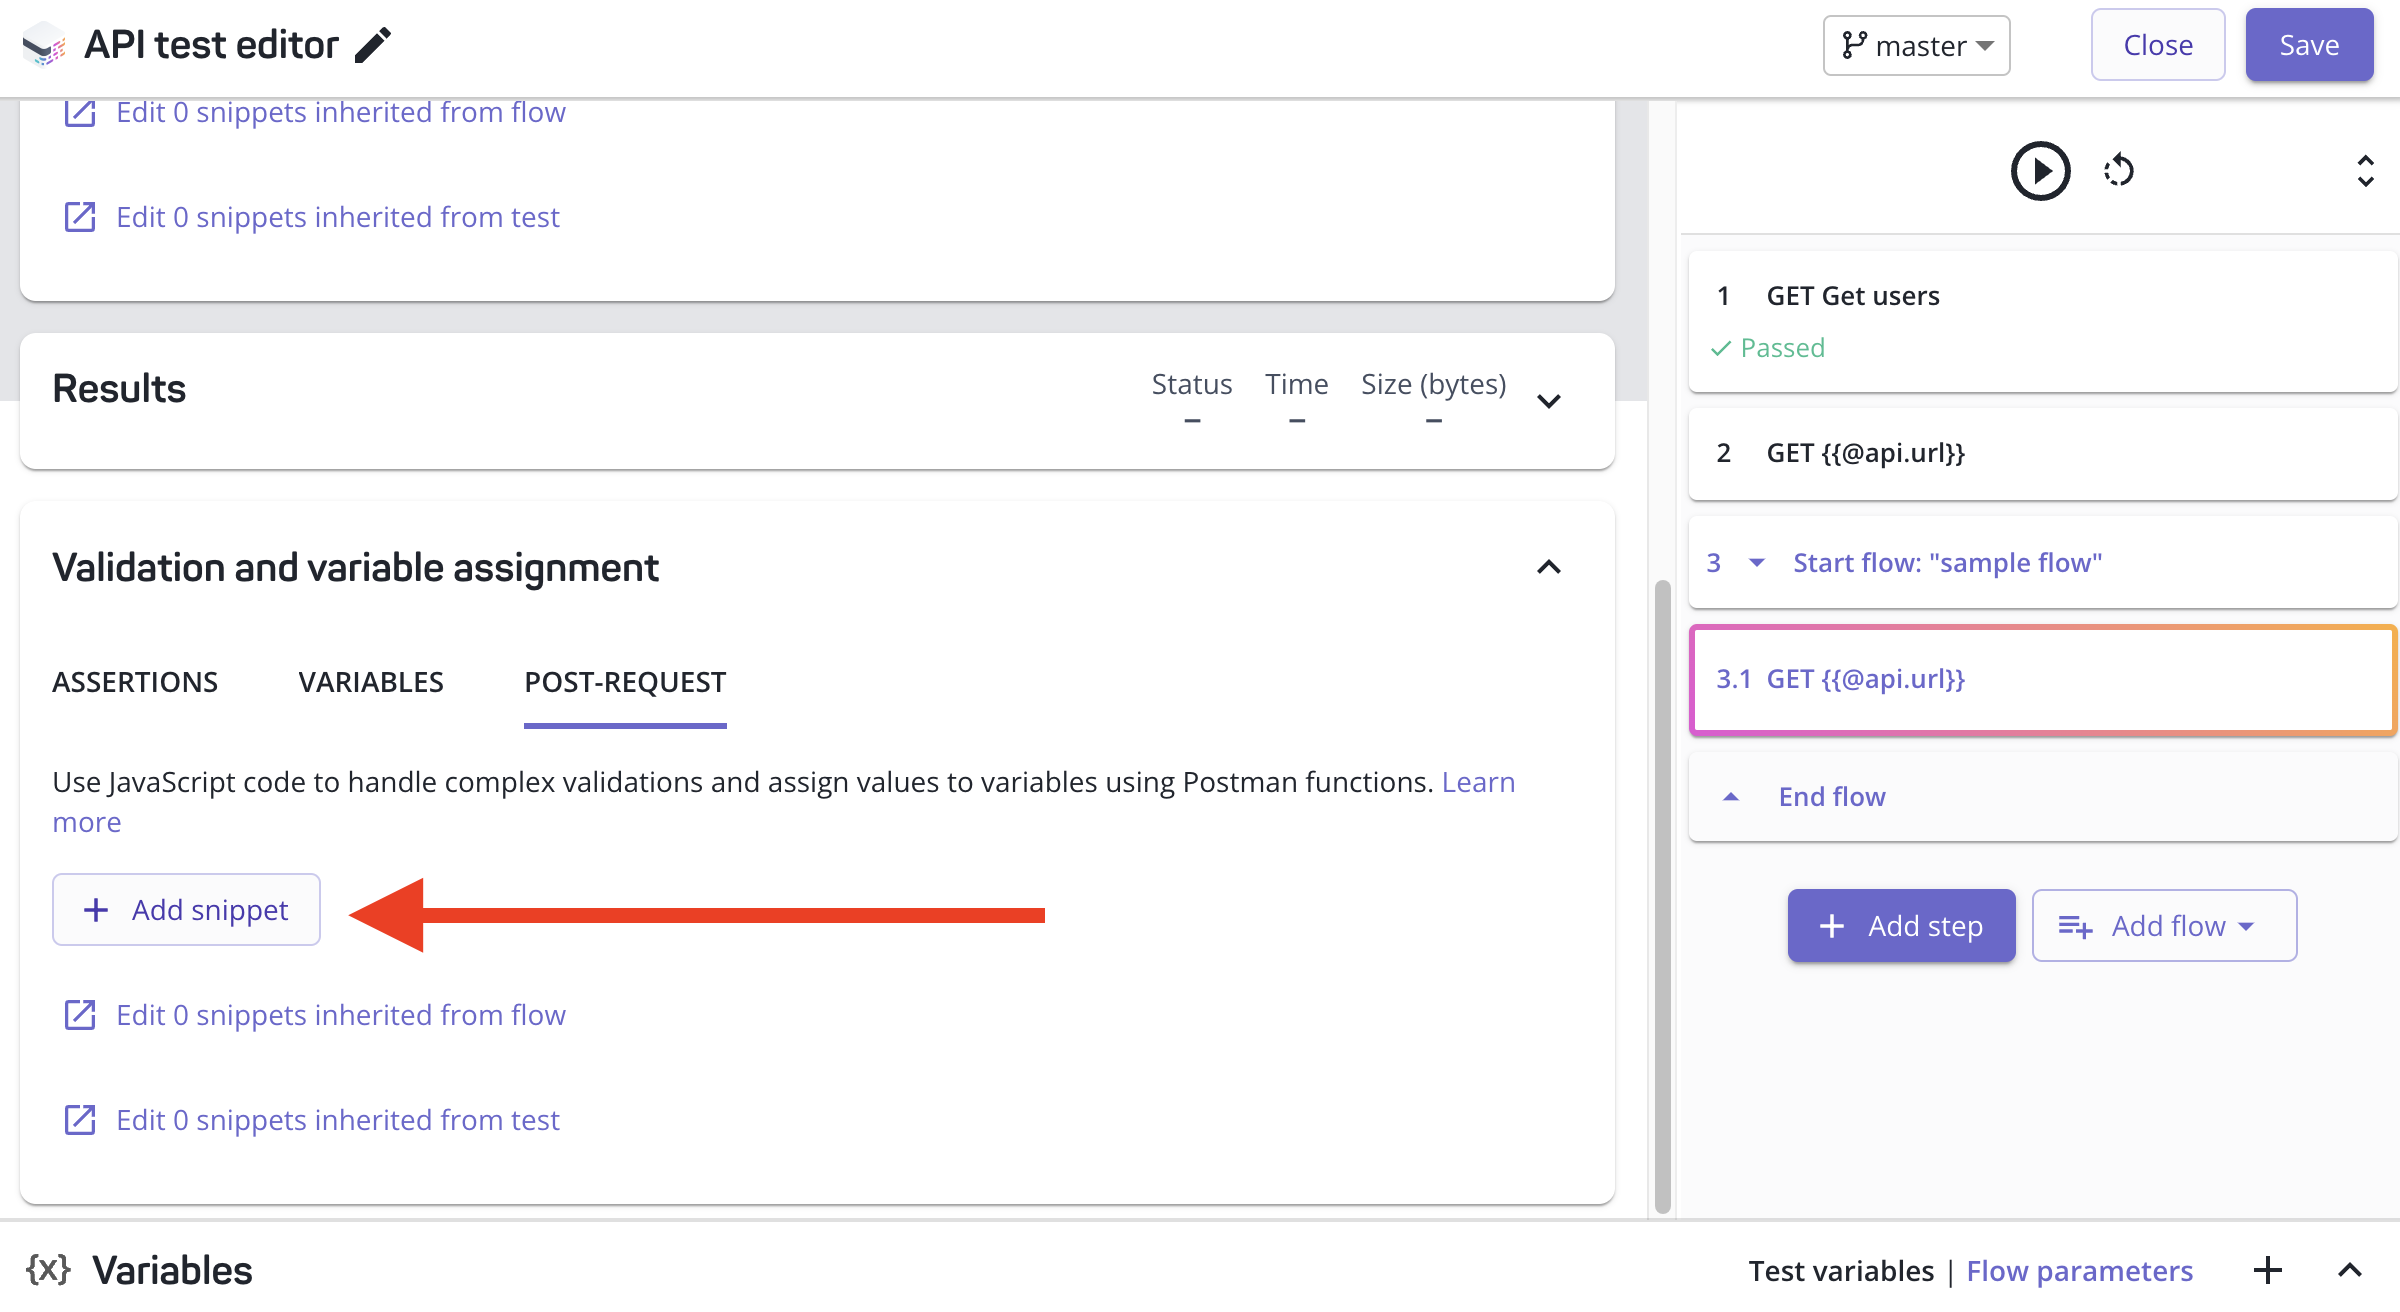Collapse the sample flow step triangle
The height and width of the screenshot is (1312, 2400).
1756,562
